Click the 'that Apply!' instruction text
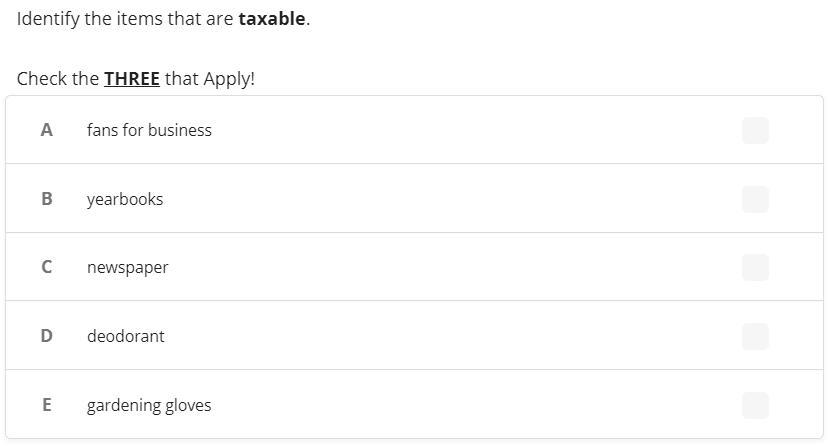 click(210, 79)
